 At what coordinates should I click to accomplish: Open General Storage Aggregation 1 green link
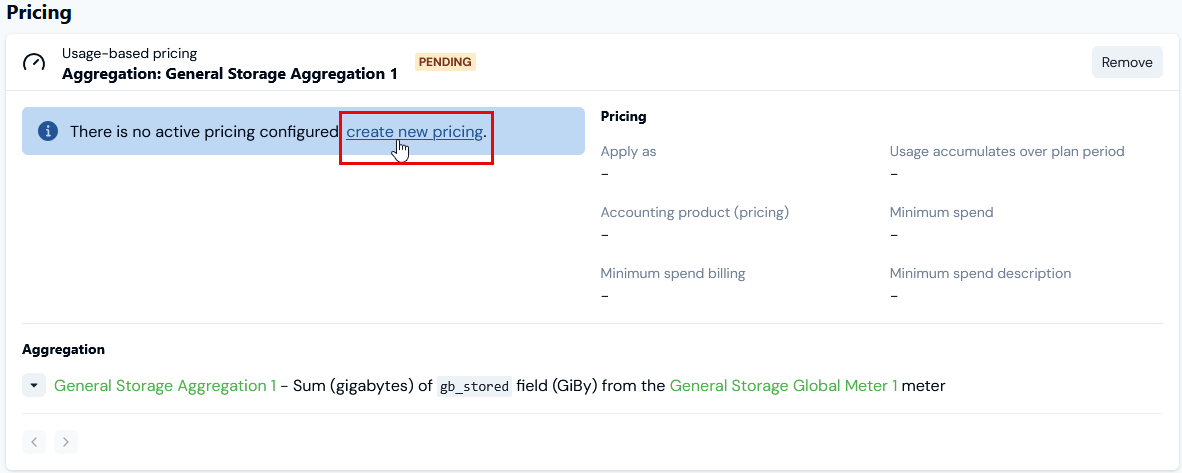click(x=165, y=385)
